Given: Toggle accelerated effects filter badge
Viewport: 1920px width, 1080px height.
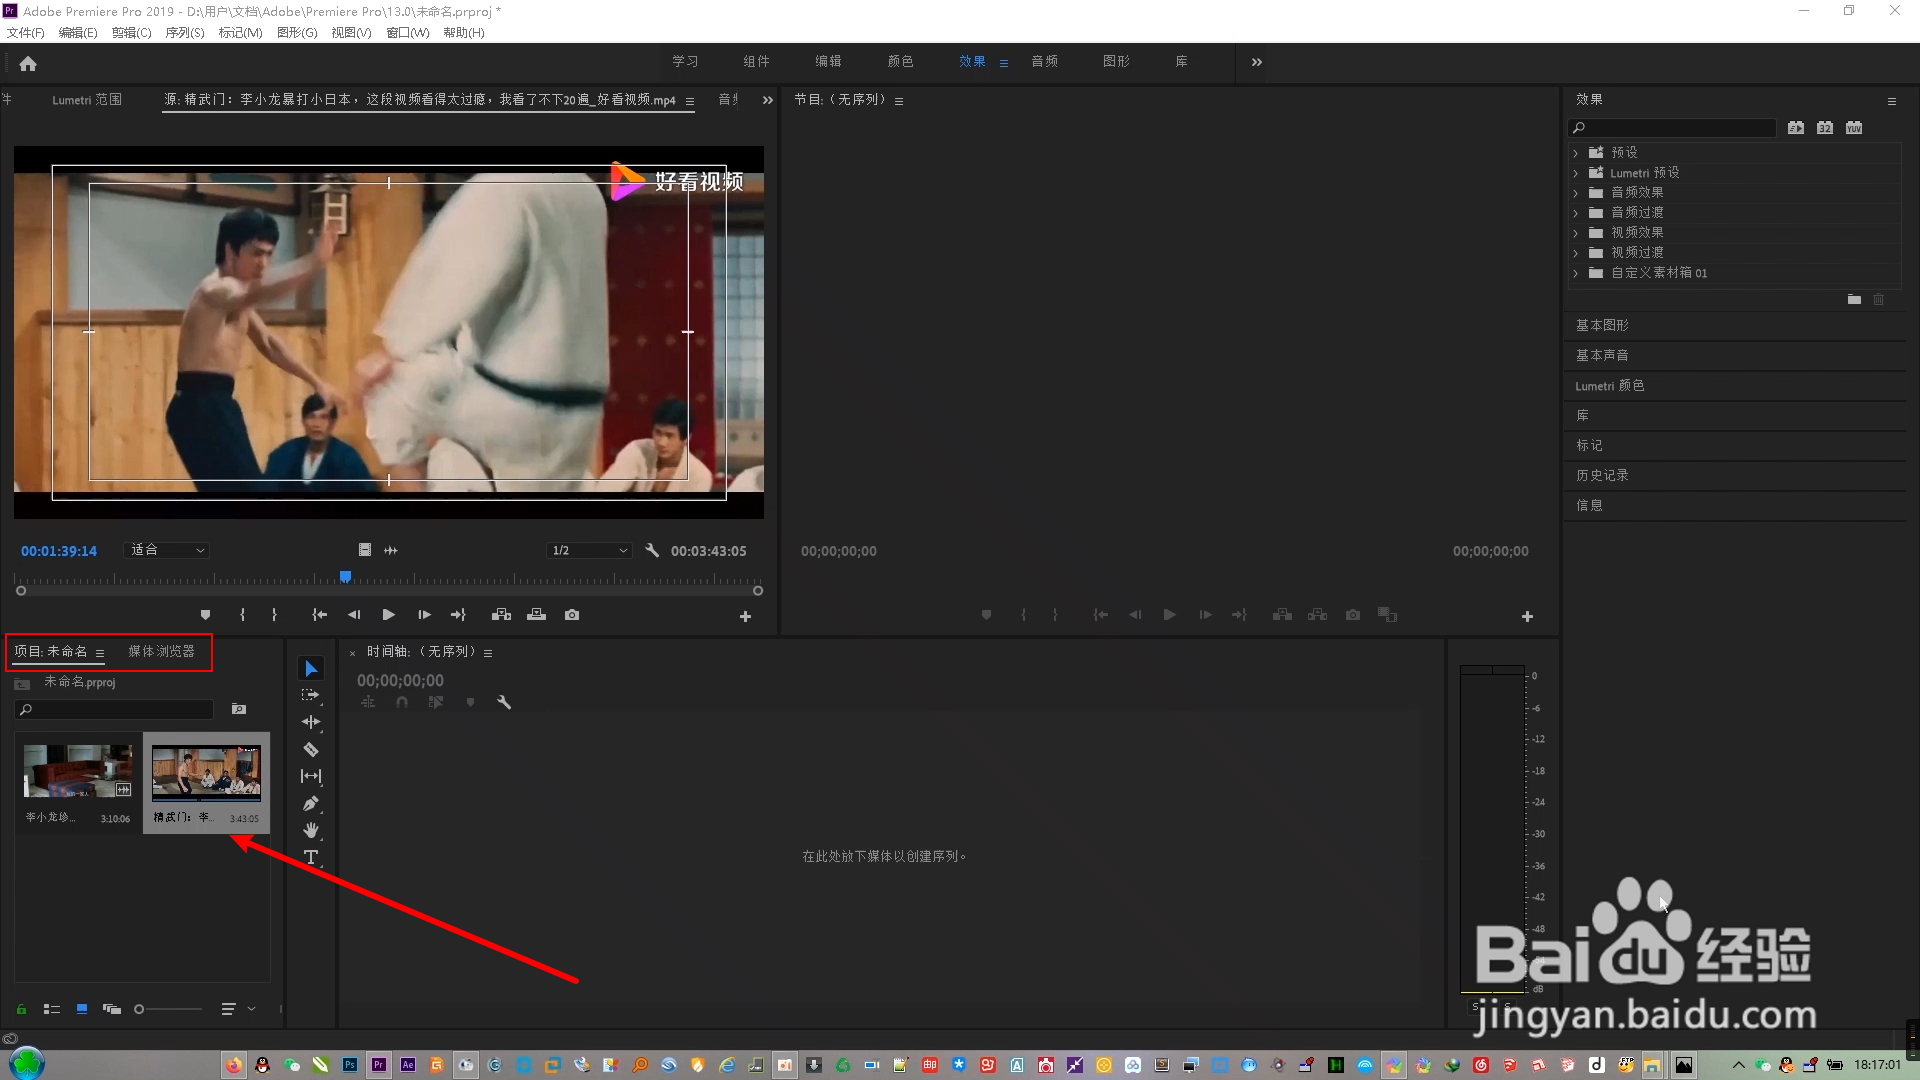Looking at the screenshot, I should point(1796,128).
